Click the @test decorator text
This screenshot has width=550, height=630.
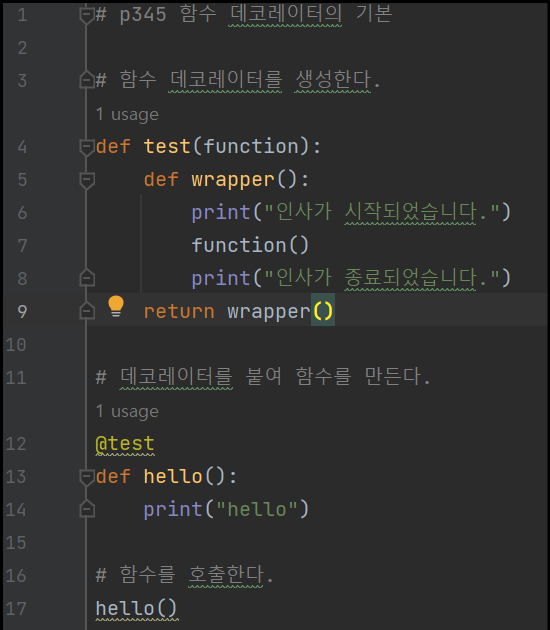click(x=125, y=444)
